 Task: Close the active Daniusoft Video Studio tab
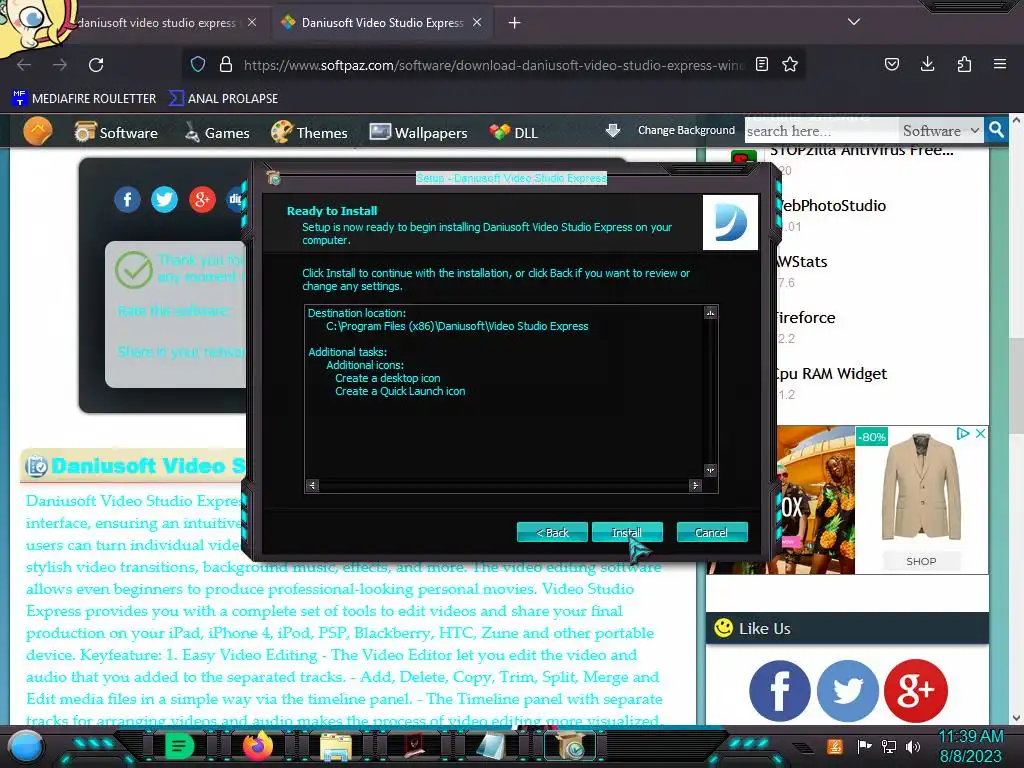(x=477, y=23)
